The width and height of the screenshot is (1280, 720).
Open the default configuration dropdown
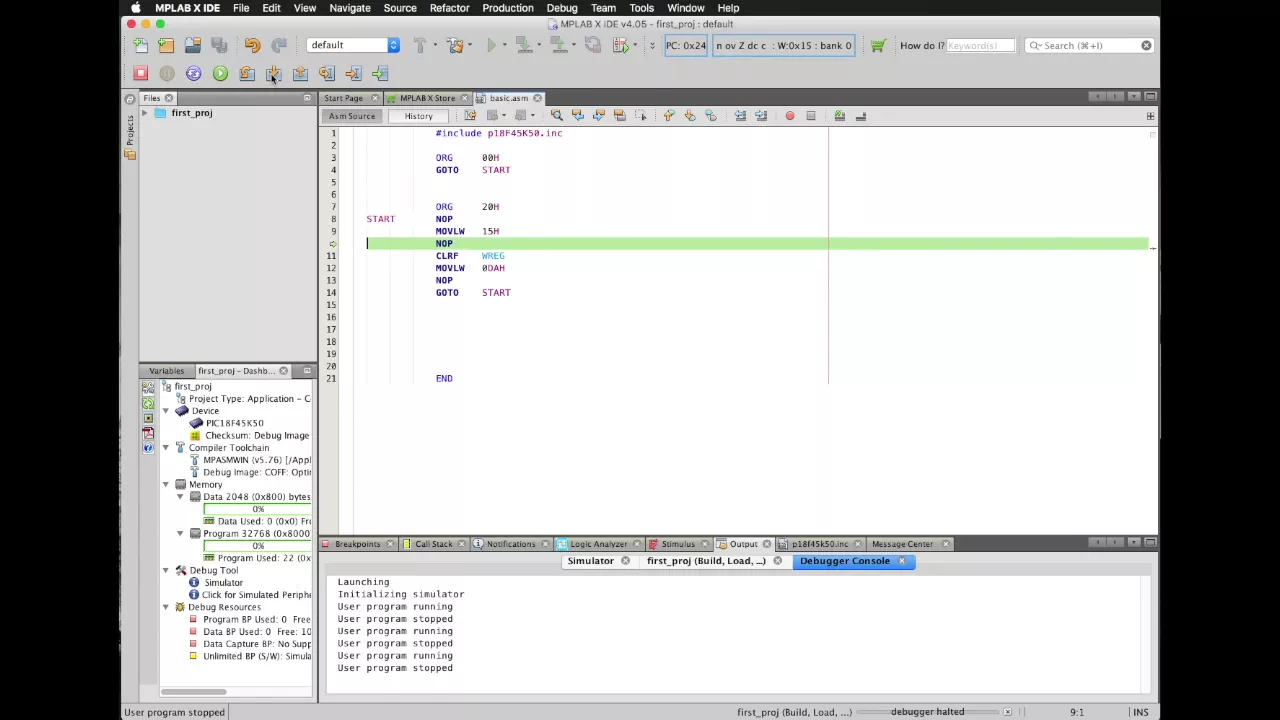[353, 45]
